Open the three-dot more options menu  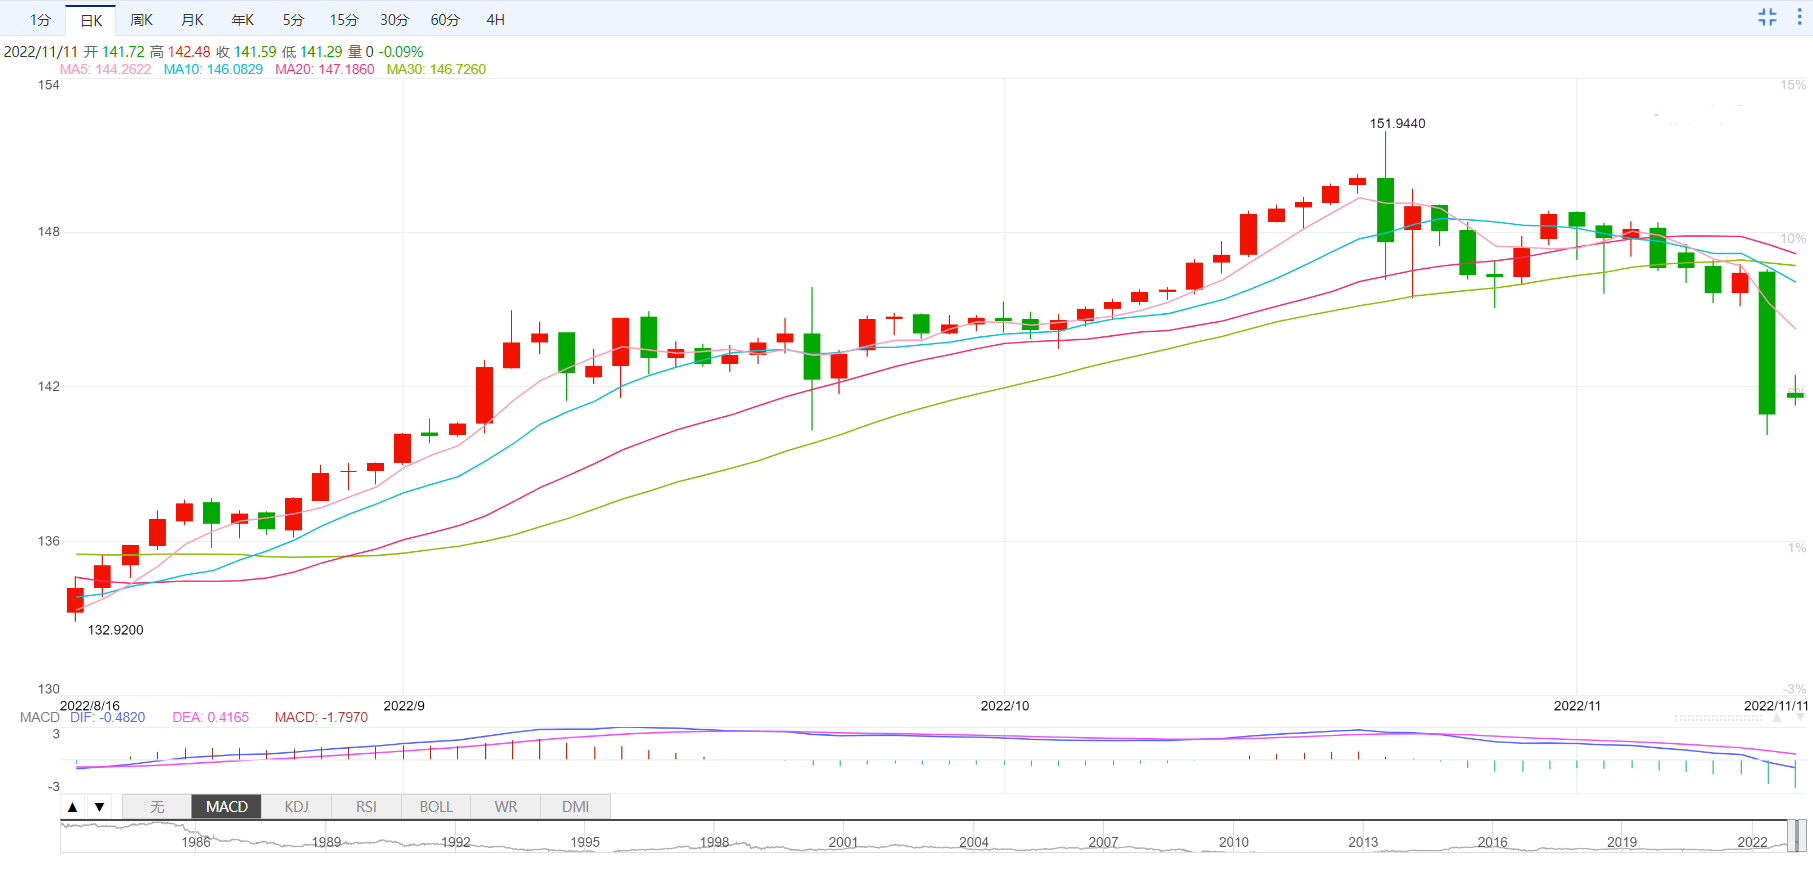coord(1798,17)
